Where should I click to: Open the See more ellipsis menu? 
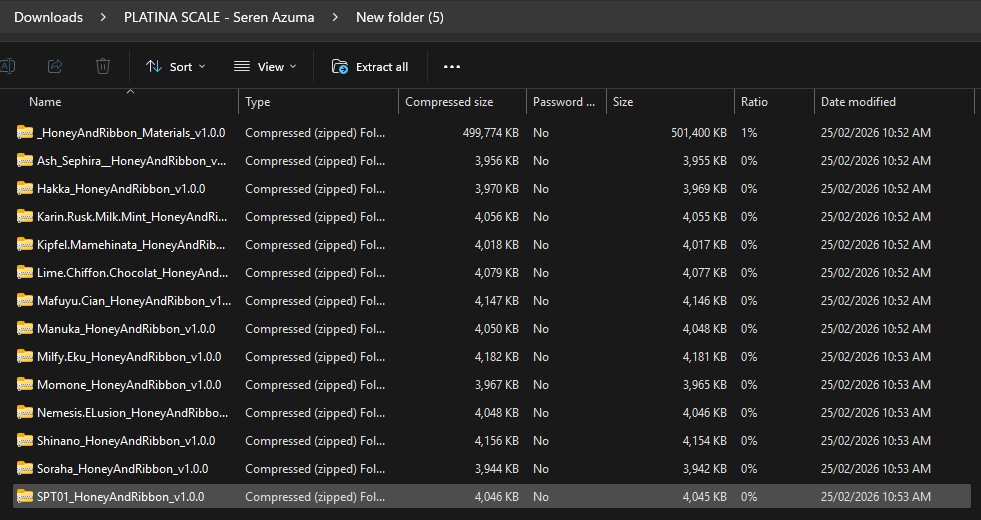tap(452, 66)
